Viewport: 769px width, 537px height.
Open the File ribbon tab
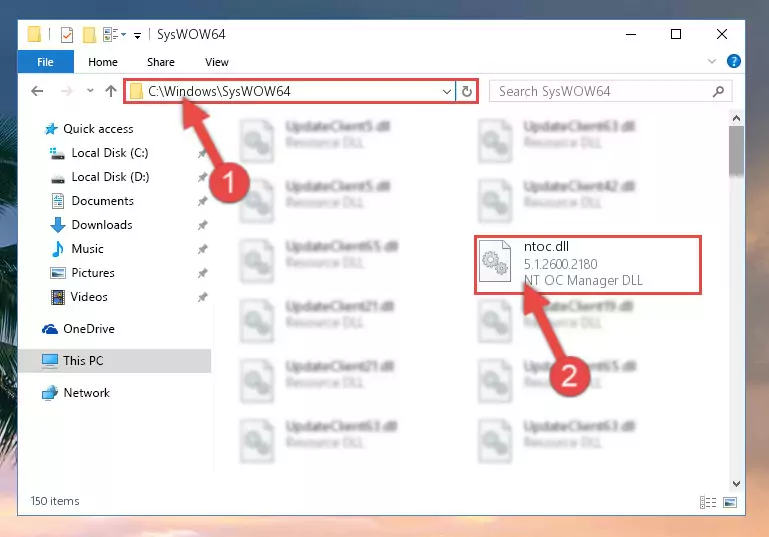[x=46, y=62]
